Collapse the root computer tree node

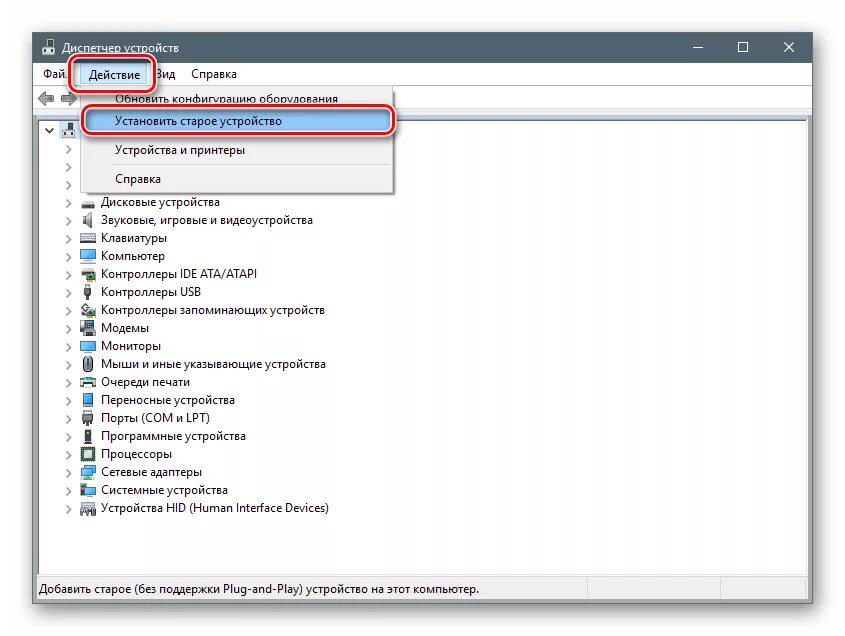pos(50,130)
